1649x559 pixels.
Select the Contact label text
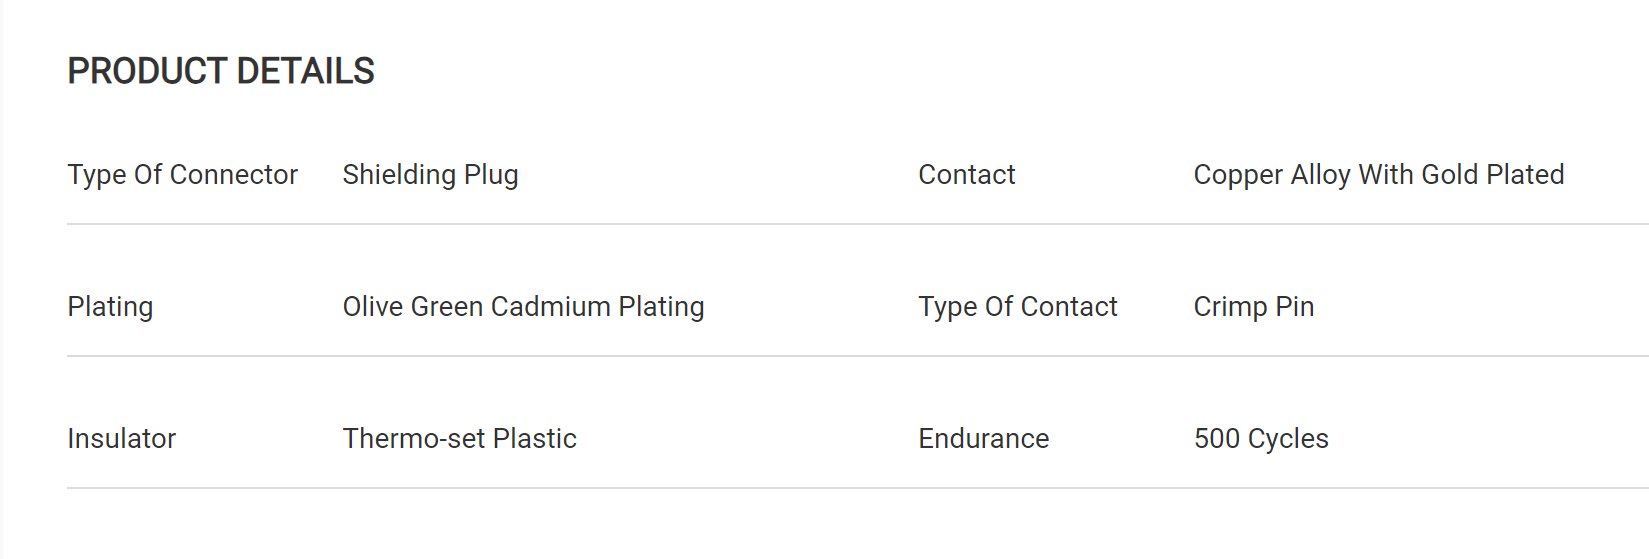pos(966,175)
